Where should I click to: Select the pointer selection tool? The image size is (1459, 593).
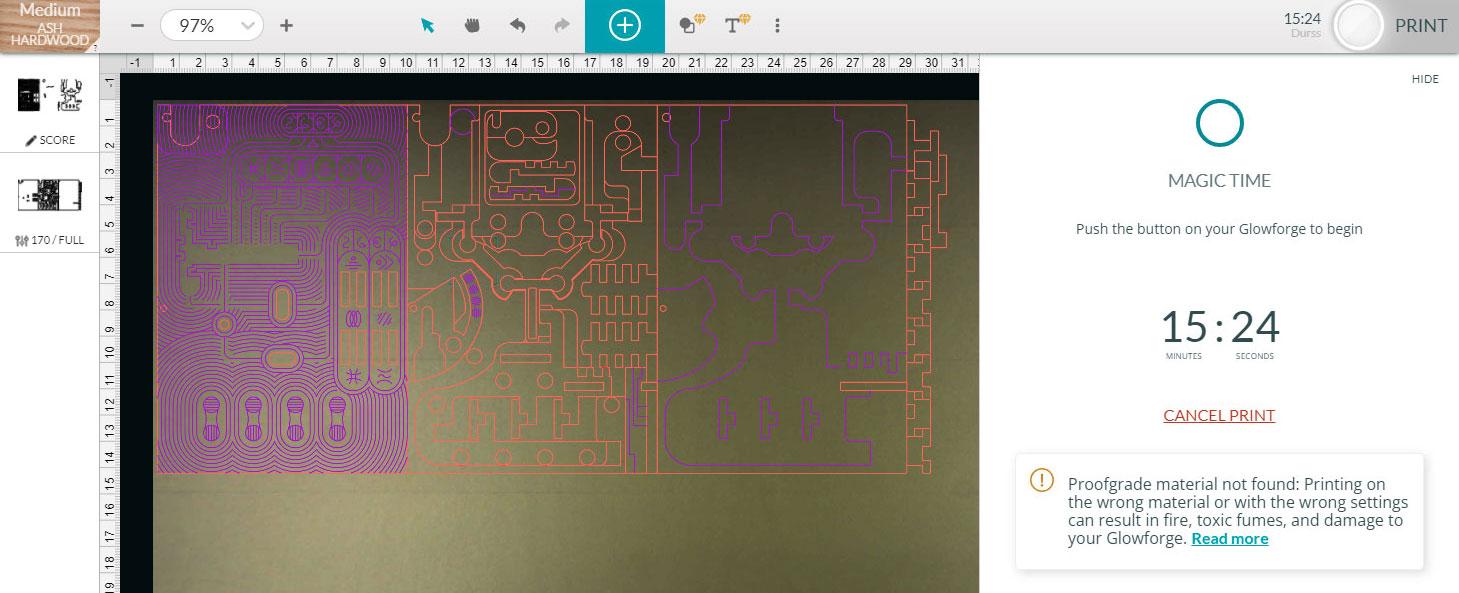pos(426,25)
